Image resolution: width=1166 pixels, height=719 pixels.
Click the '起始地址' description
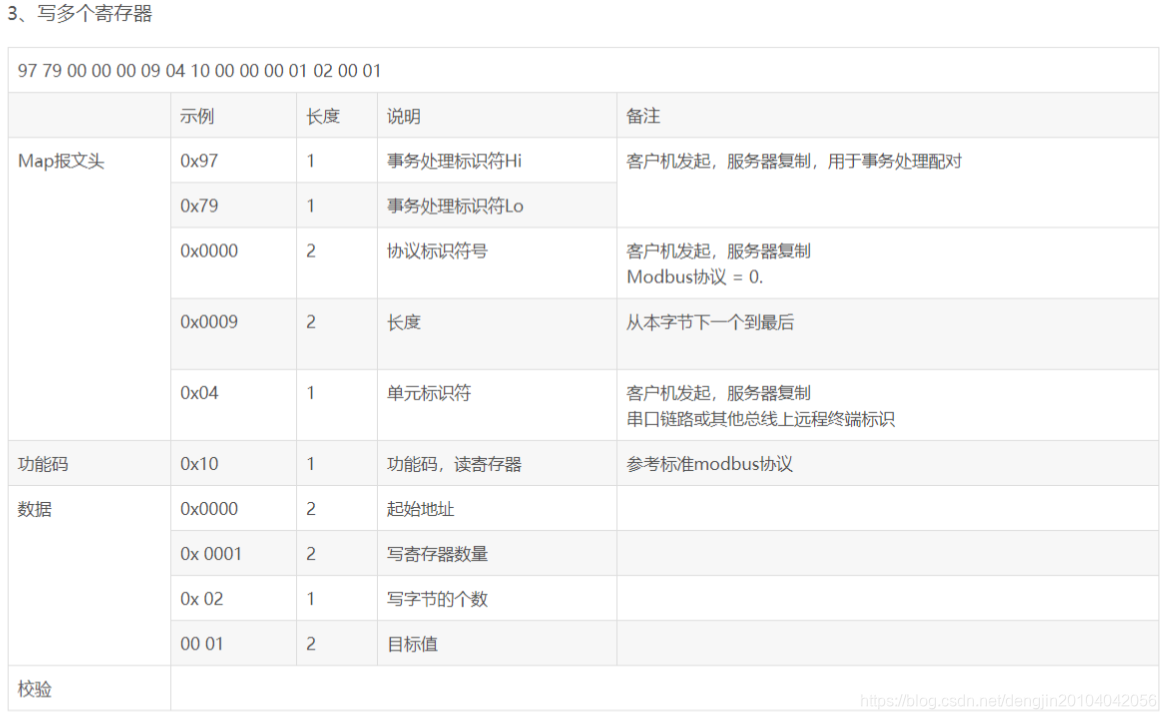tap(421, 509)
